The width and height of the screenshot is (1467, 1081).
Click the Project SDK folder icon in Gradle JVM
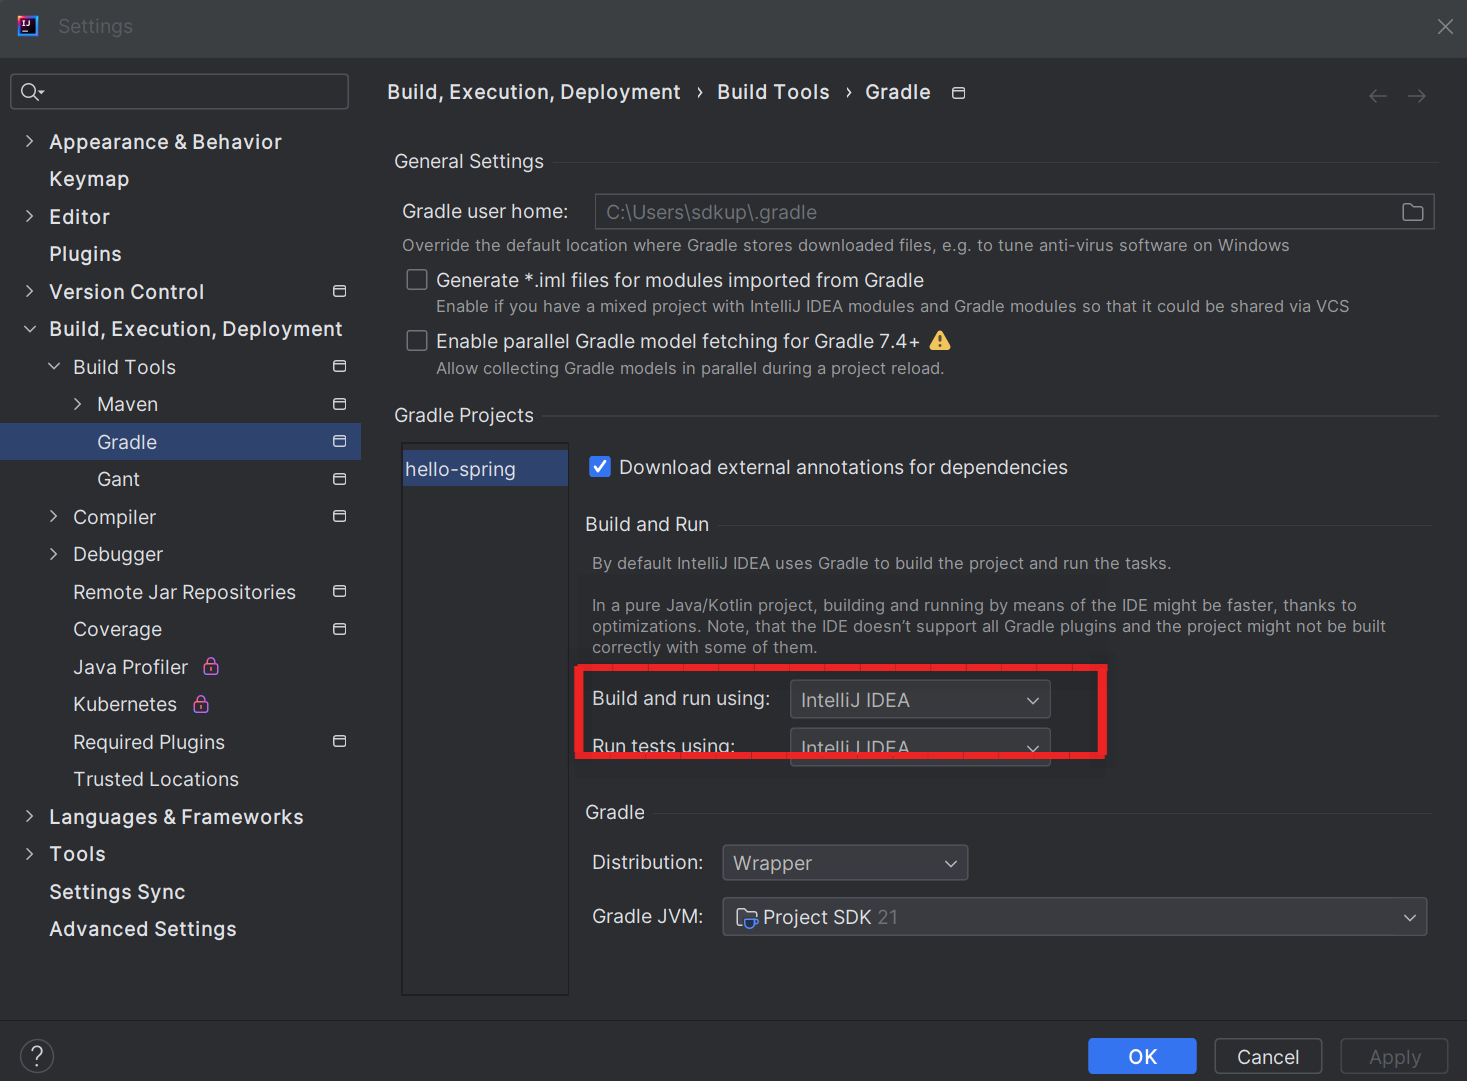[746, 917]
